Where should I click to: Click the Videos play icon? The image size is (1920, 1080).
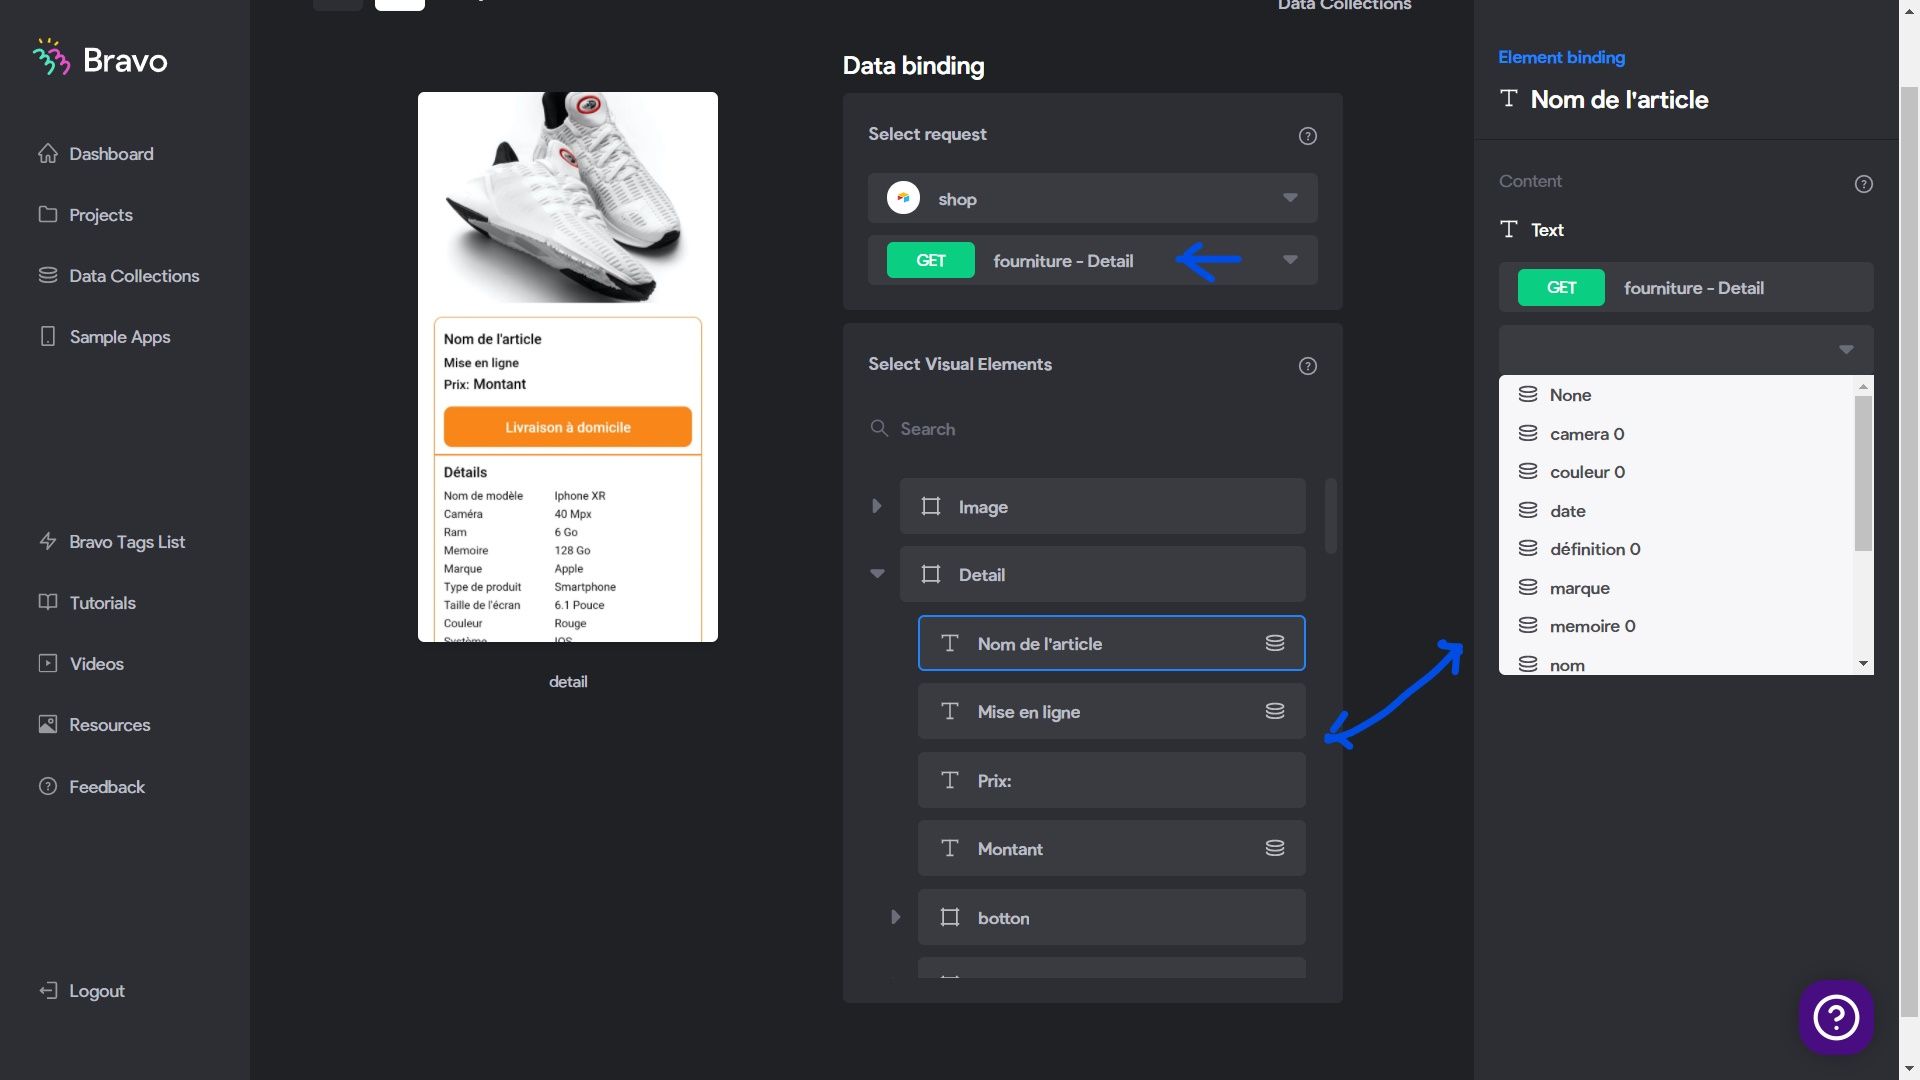(48, 663)
